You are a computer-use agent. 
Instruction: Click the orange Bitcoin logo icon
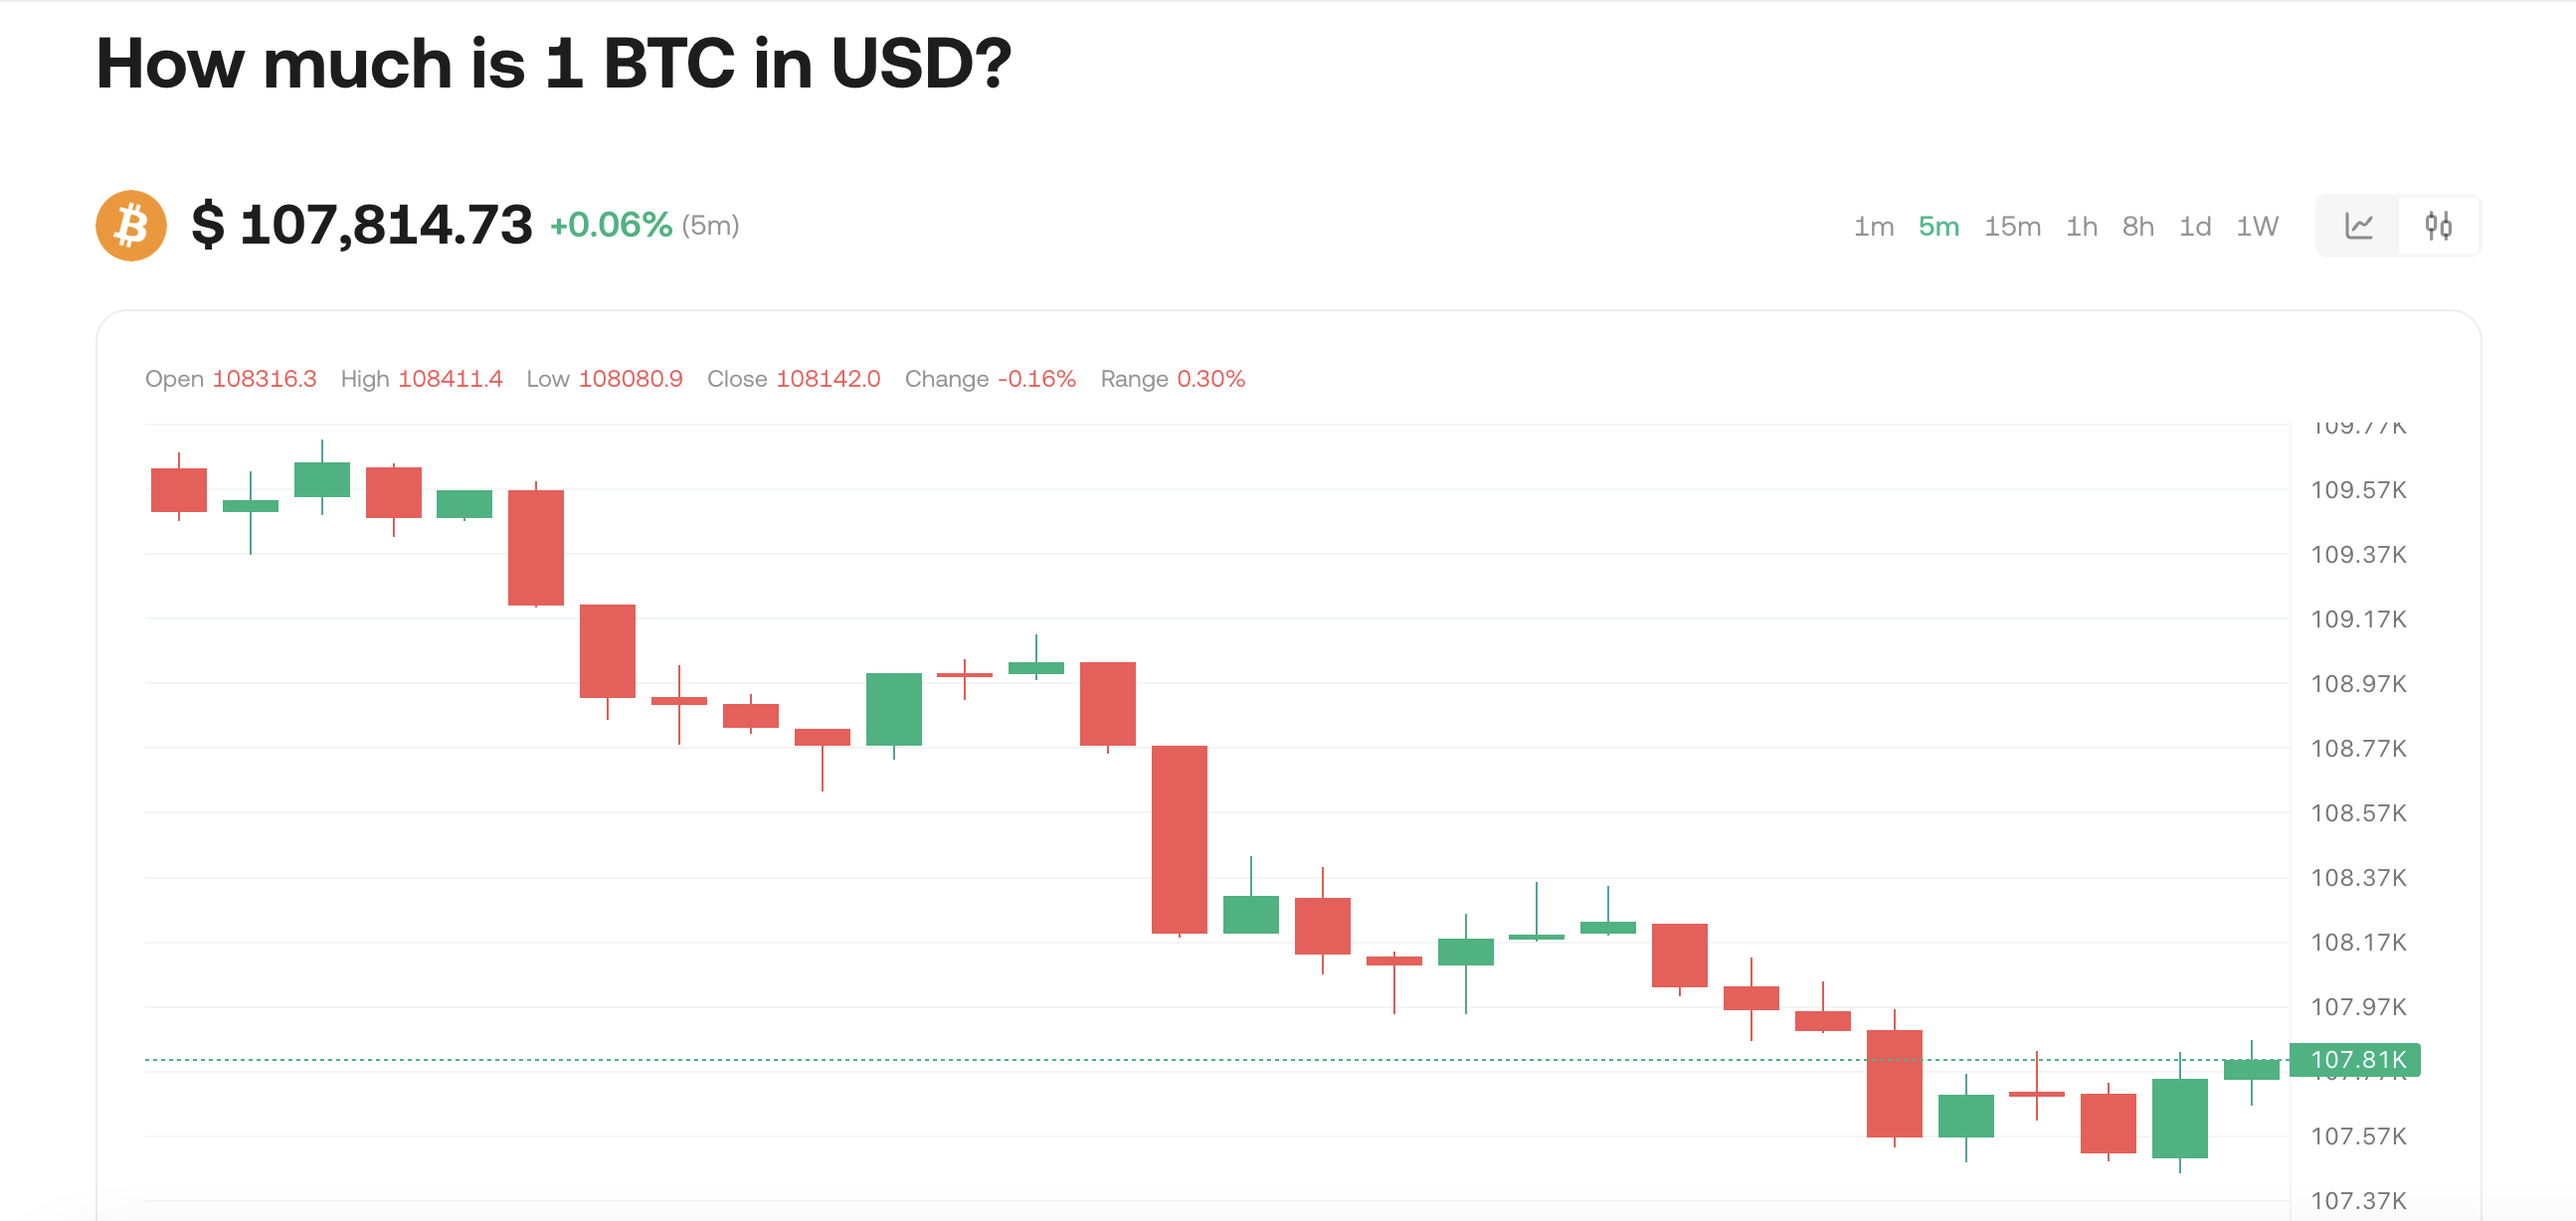tap(131, 225)
